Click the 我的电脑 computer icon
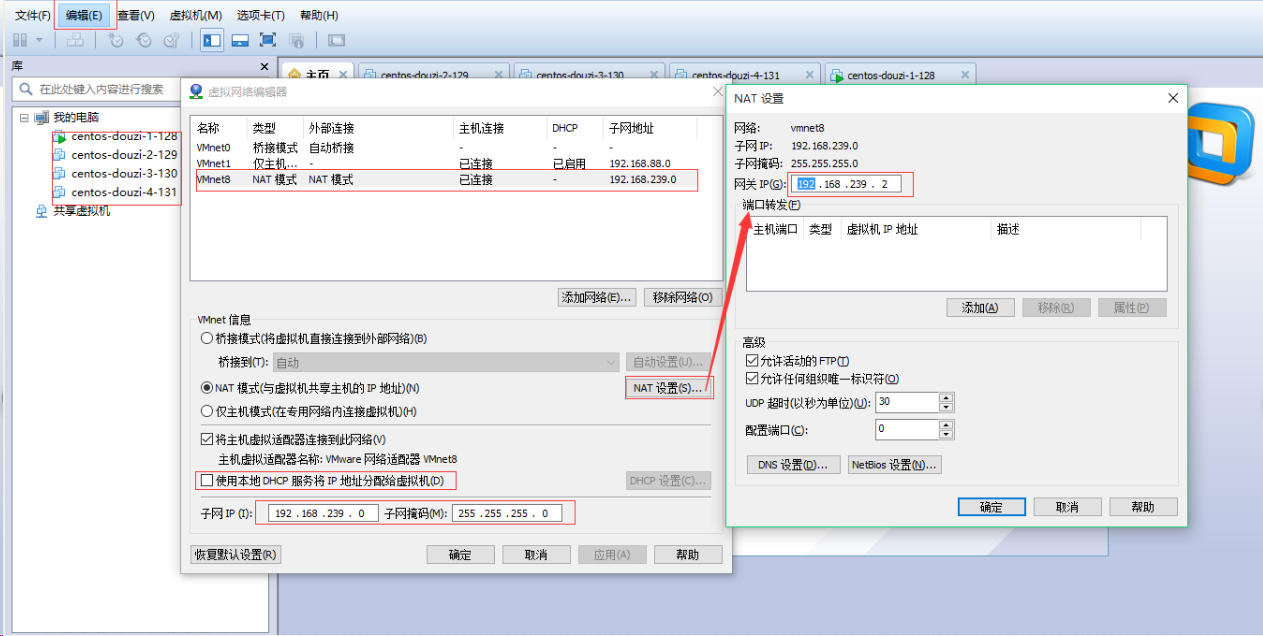Image resolution: width=1263 pixels, height=636 pixels. (x=41, y=118)
